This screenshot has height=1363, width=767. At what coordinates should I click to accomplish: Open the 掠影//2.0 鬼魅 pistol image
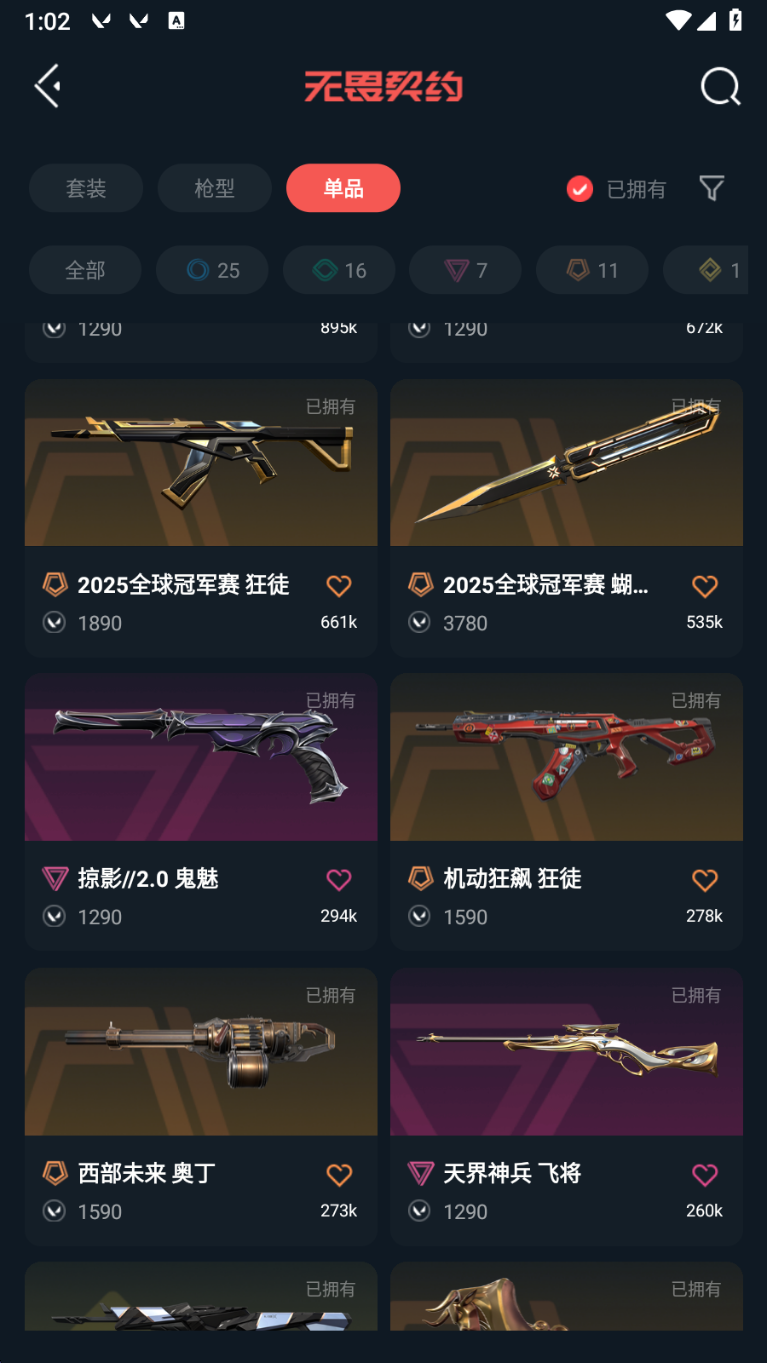tap(201, 757)
